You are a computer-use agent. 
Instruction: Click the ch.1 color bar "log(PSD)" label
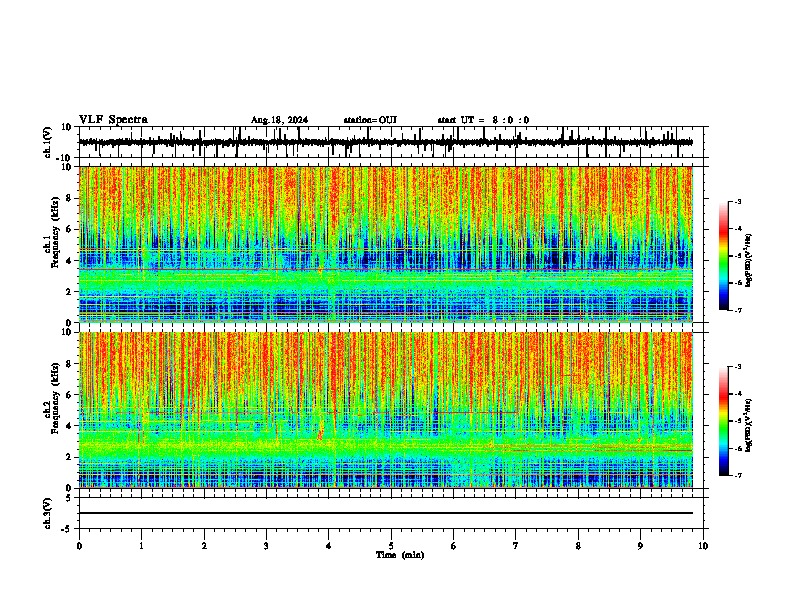click(x=748, y=261)
